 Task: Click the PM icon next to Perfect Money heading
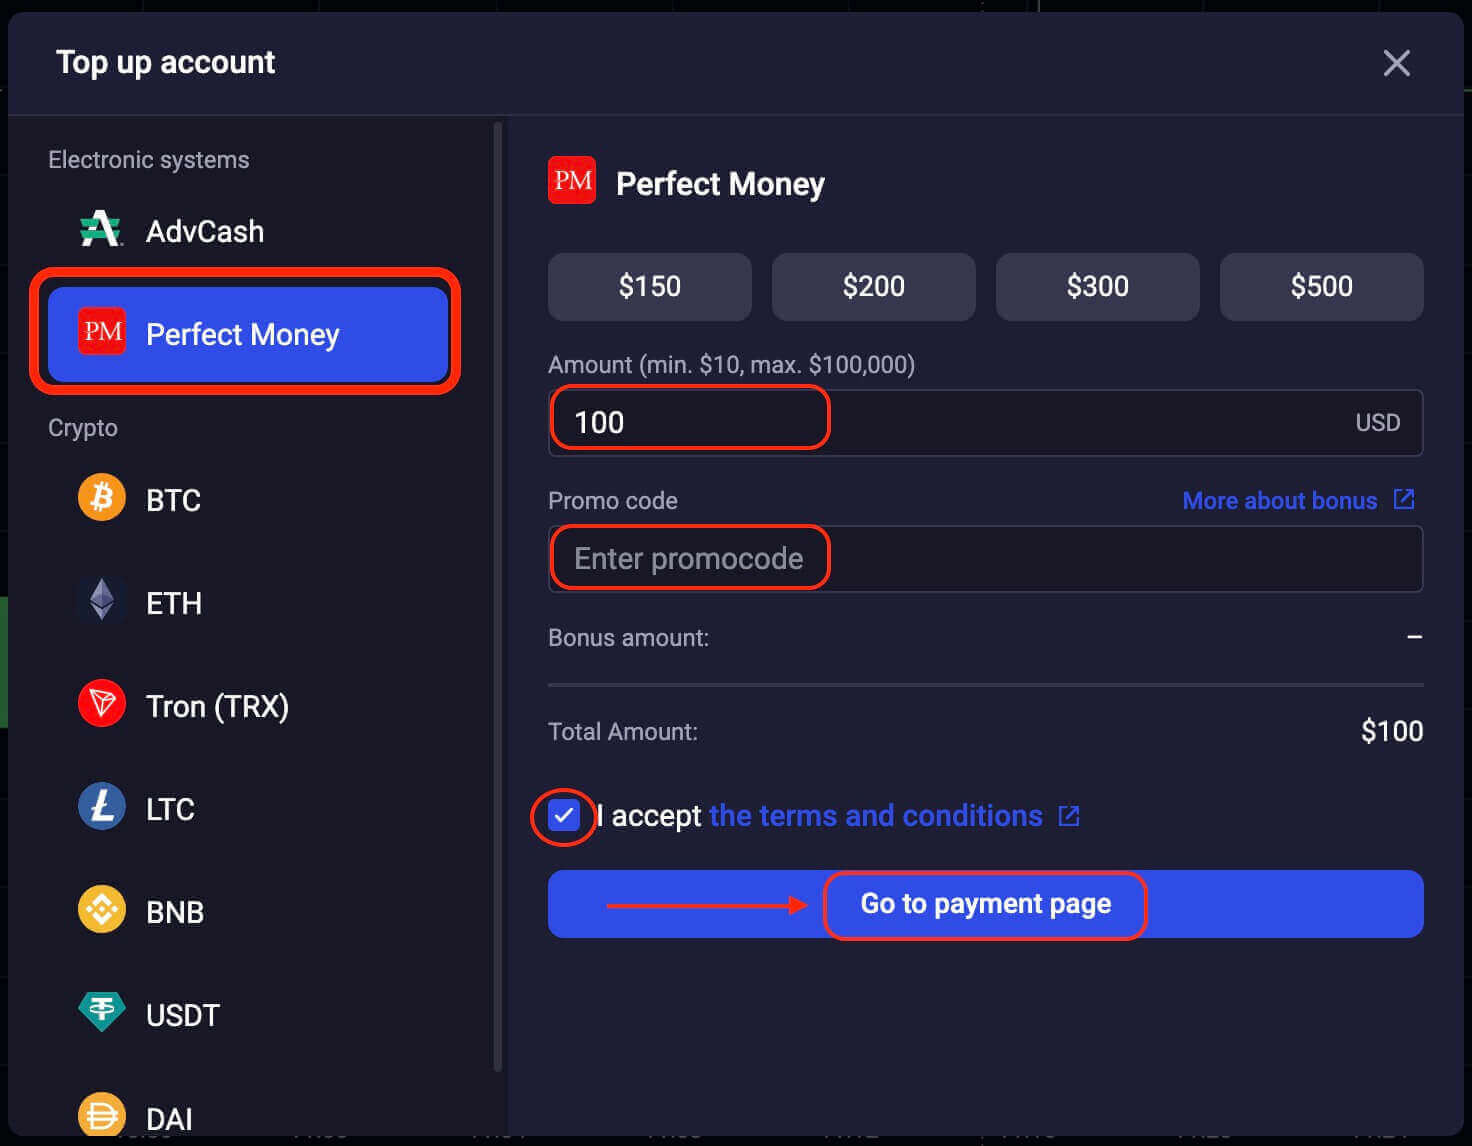click(571, 181)
